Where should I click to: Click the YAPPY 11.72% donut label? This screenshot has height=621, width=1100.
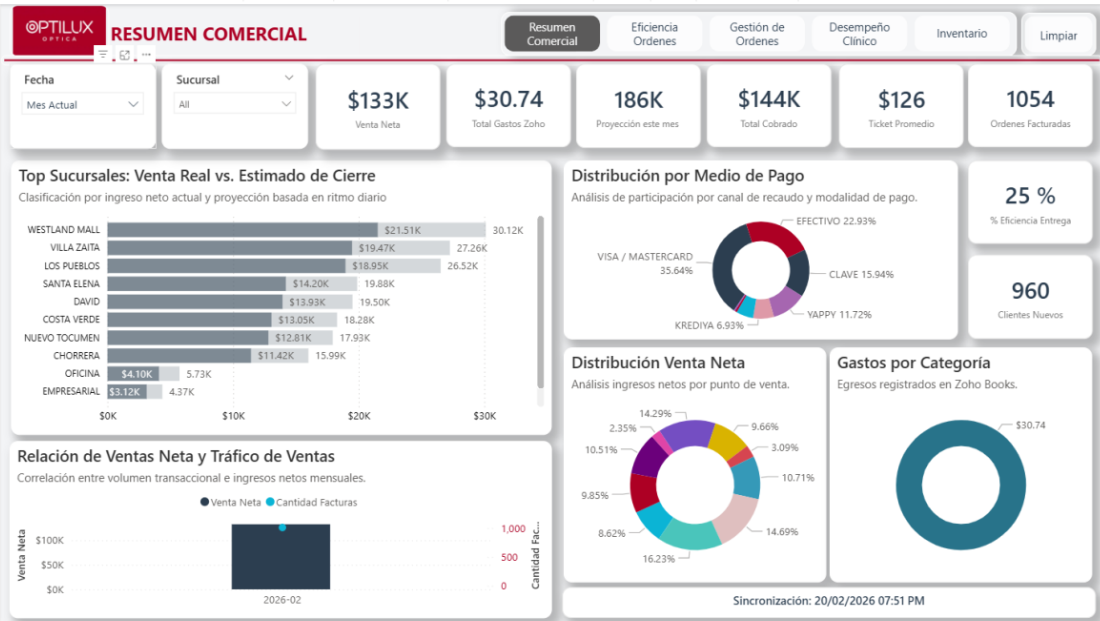tap(839, 314)
